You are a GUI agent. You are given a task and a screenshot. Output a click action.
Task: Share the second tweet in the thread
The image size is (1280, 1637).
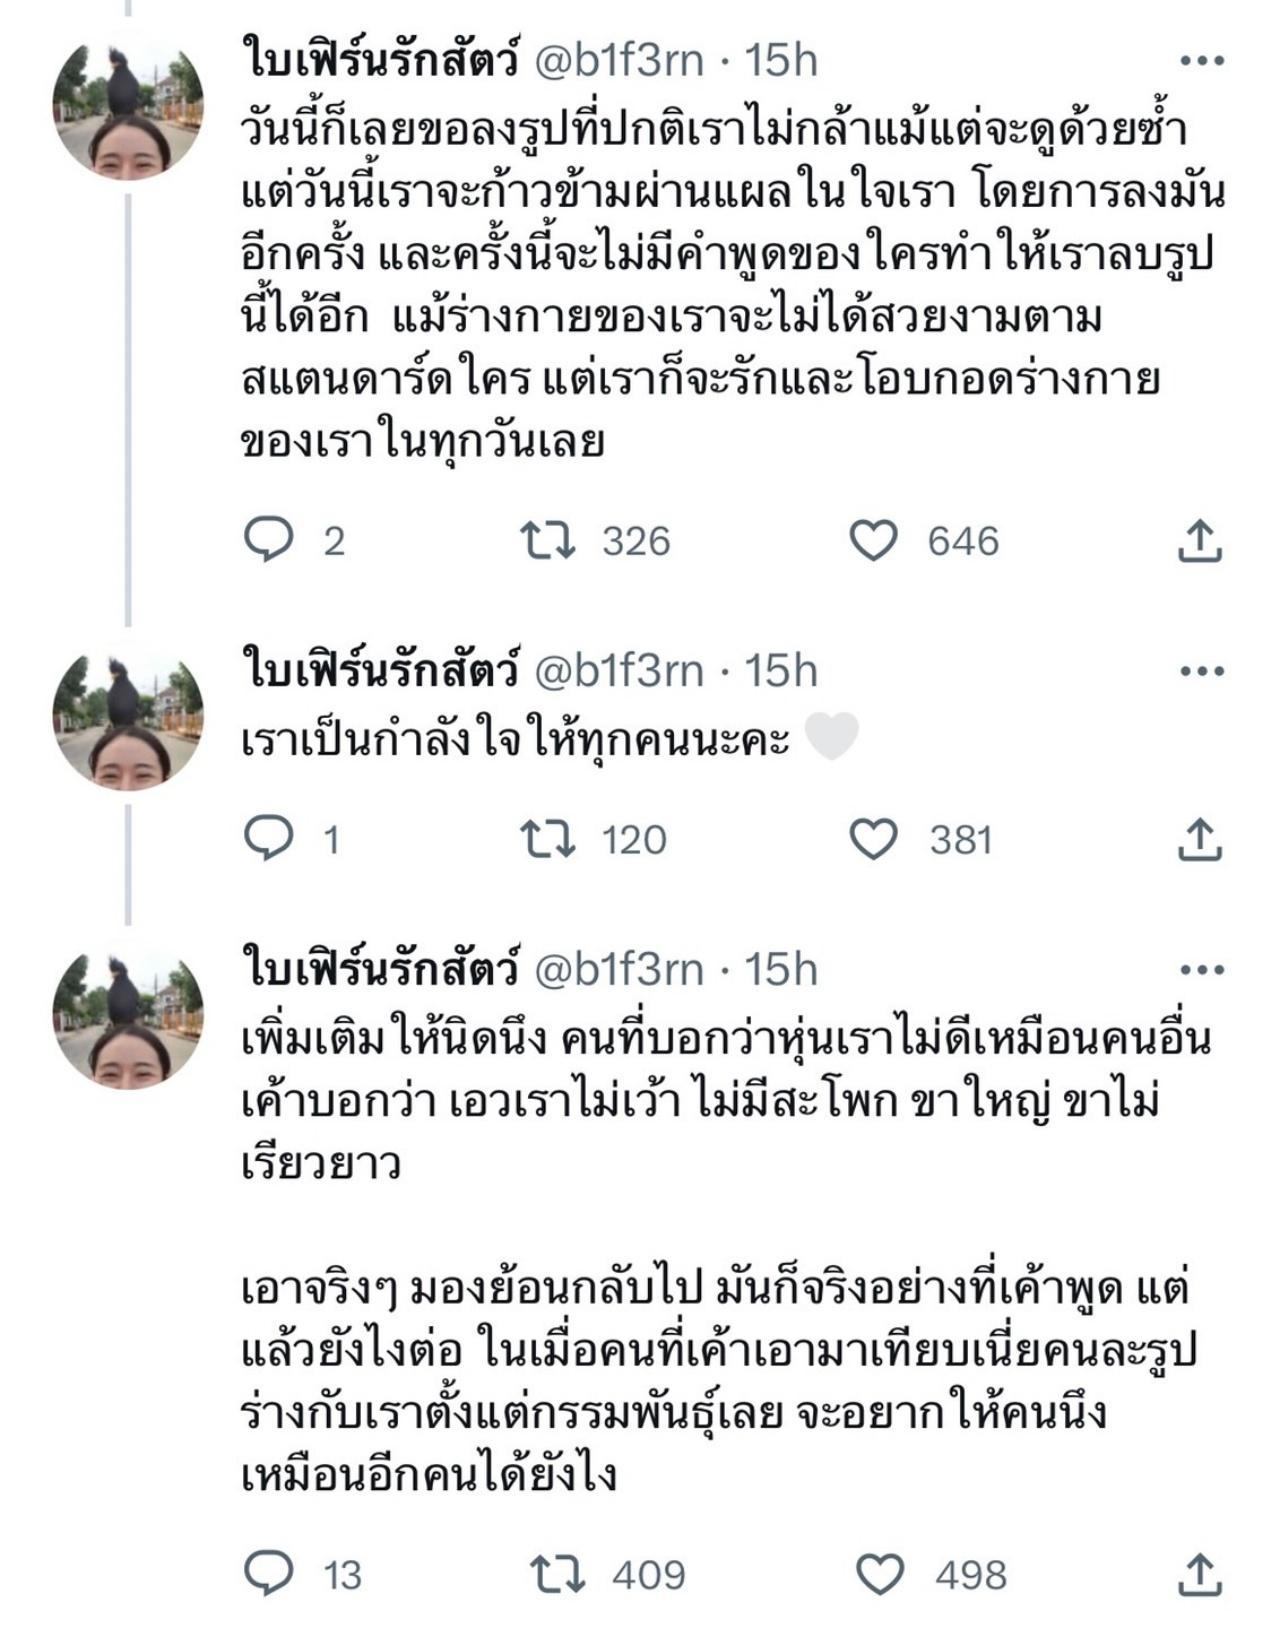pos(1199,839)
